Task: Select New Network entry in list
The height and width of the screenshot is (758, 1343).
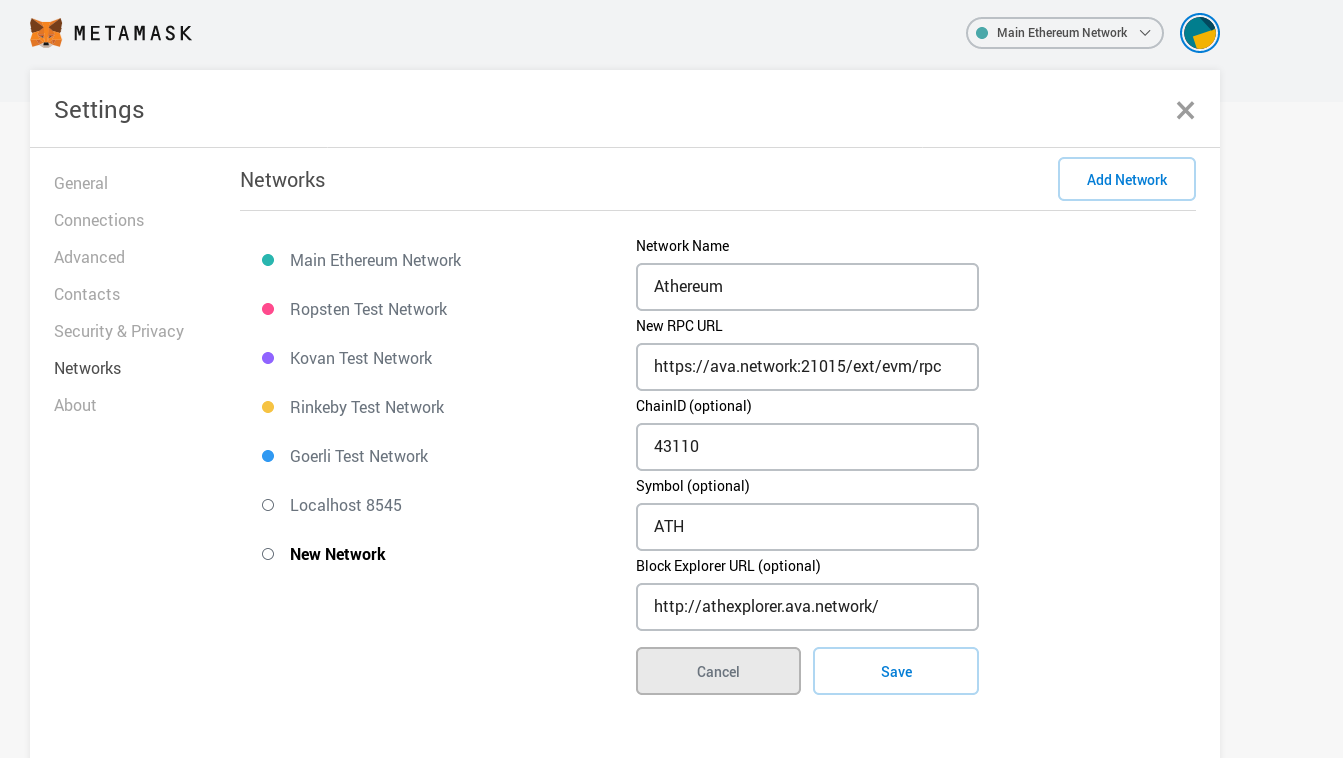Action: pyautogui.click(x=337, y=554)
